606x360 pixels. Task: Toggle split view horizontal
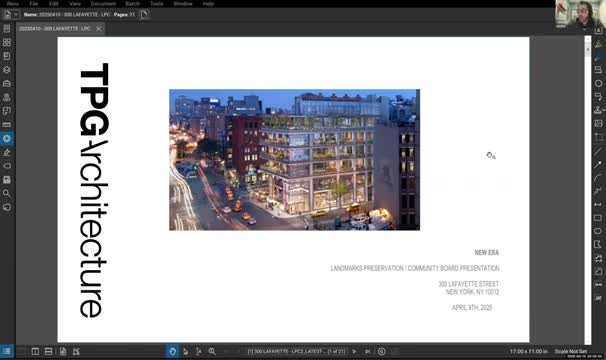pos(48,351)
